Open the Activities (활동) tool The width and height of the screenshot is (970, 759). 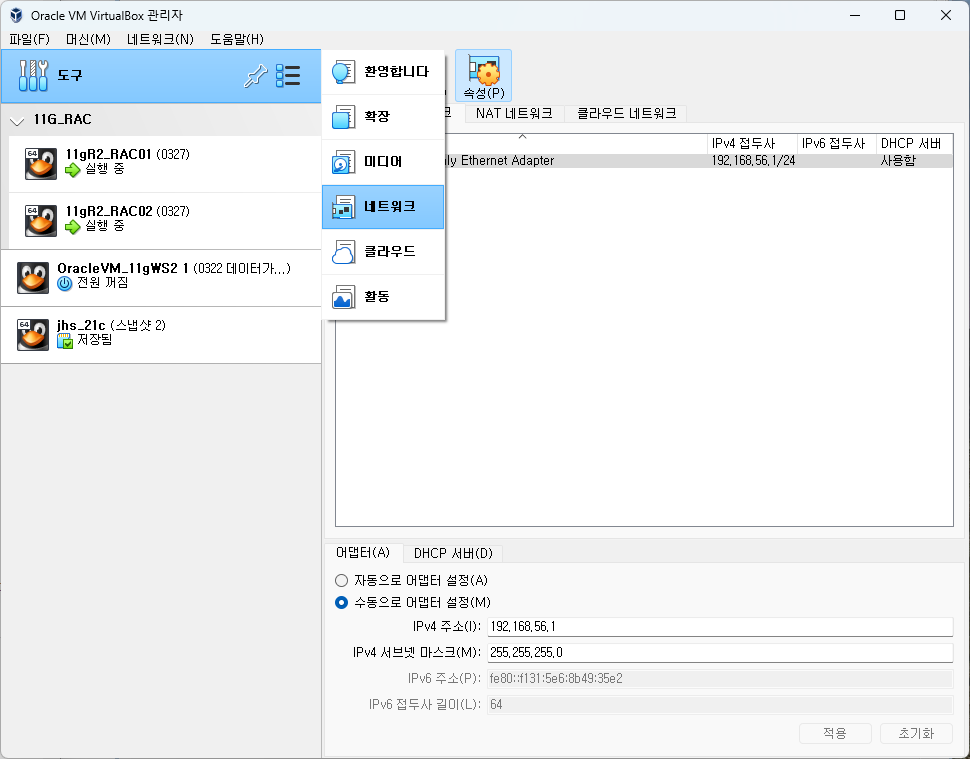pos(383,298)
